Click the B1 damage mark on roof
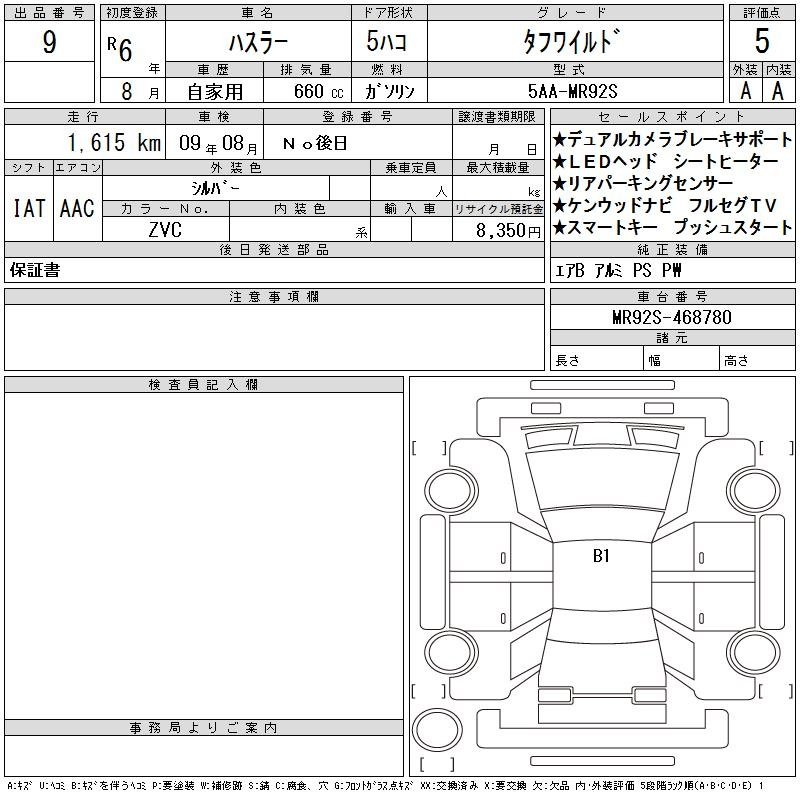Image resolution: width=800 pixels, height=800 pixels. click(x=601, y=556)
